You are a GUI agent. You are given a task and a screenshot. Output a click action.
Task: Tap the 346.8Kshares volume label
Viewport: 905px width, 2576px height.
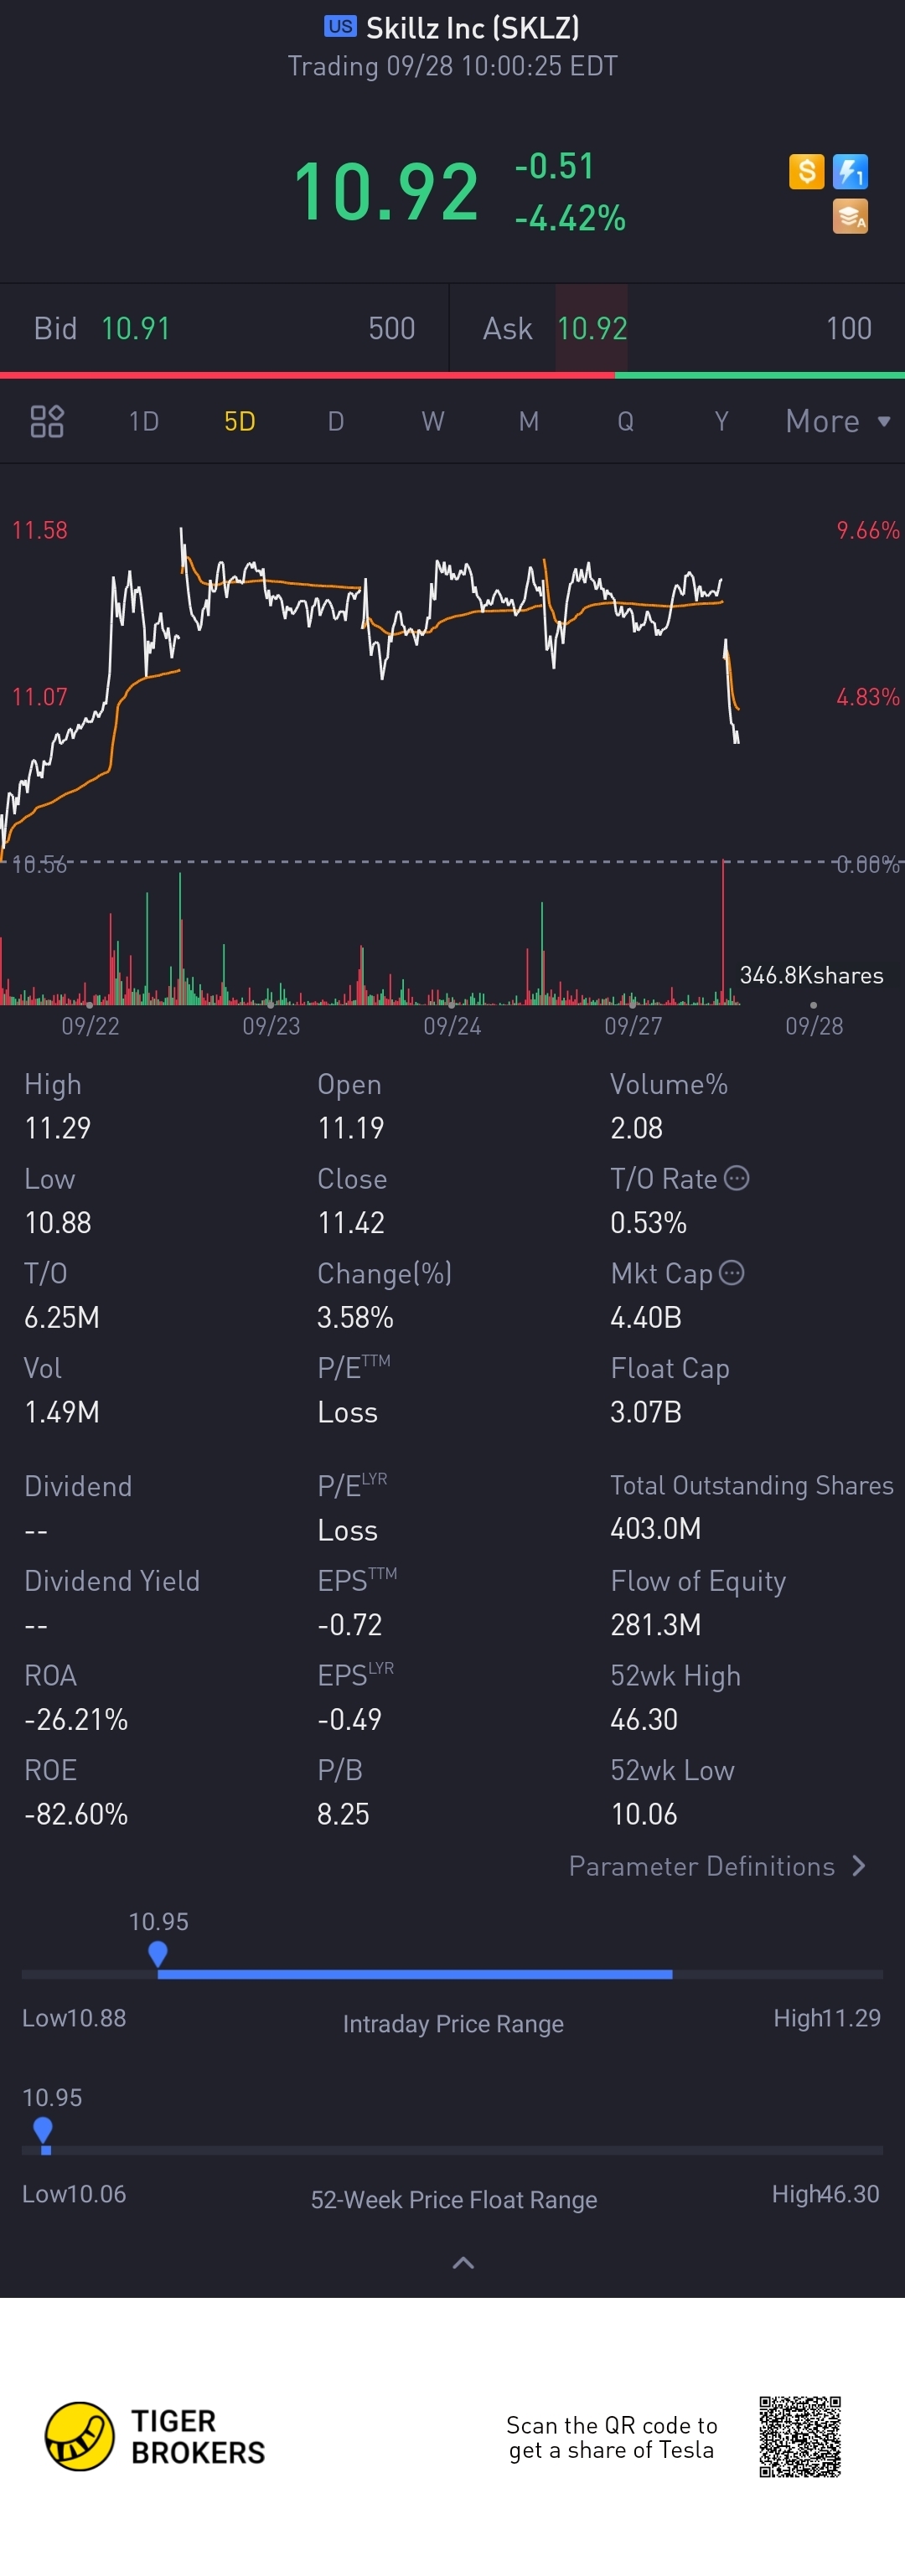click(811, 975)
